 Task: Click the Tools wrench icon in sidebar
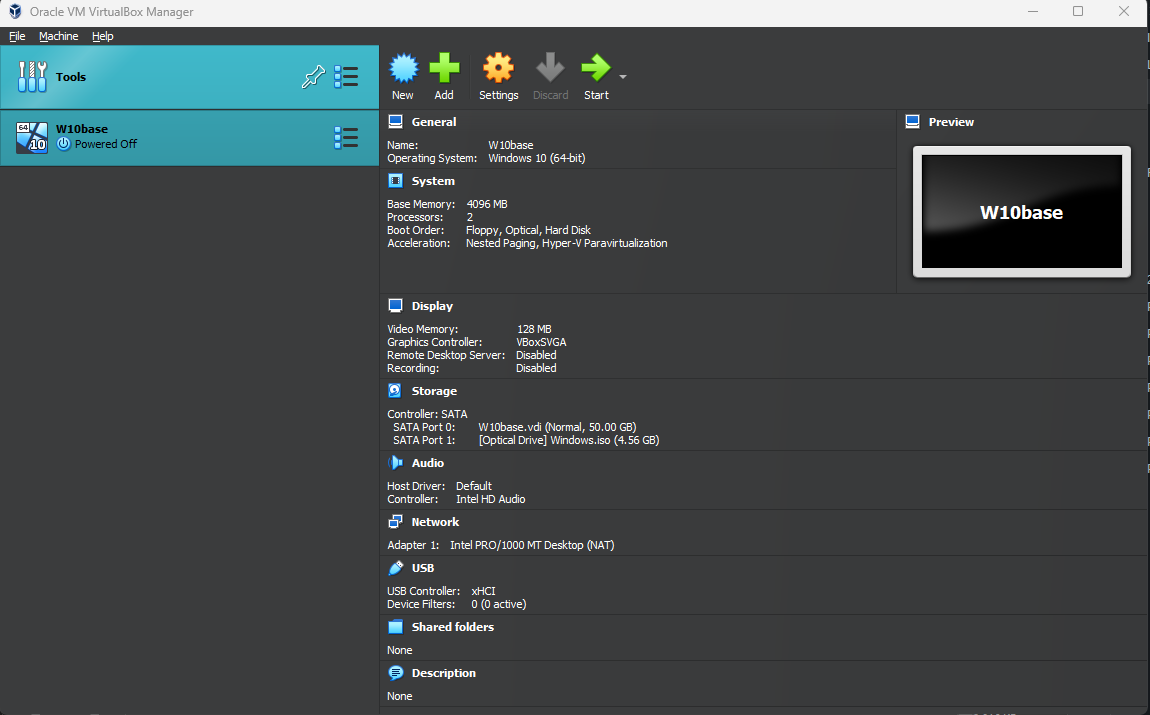tap(32, 76)
